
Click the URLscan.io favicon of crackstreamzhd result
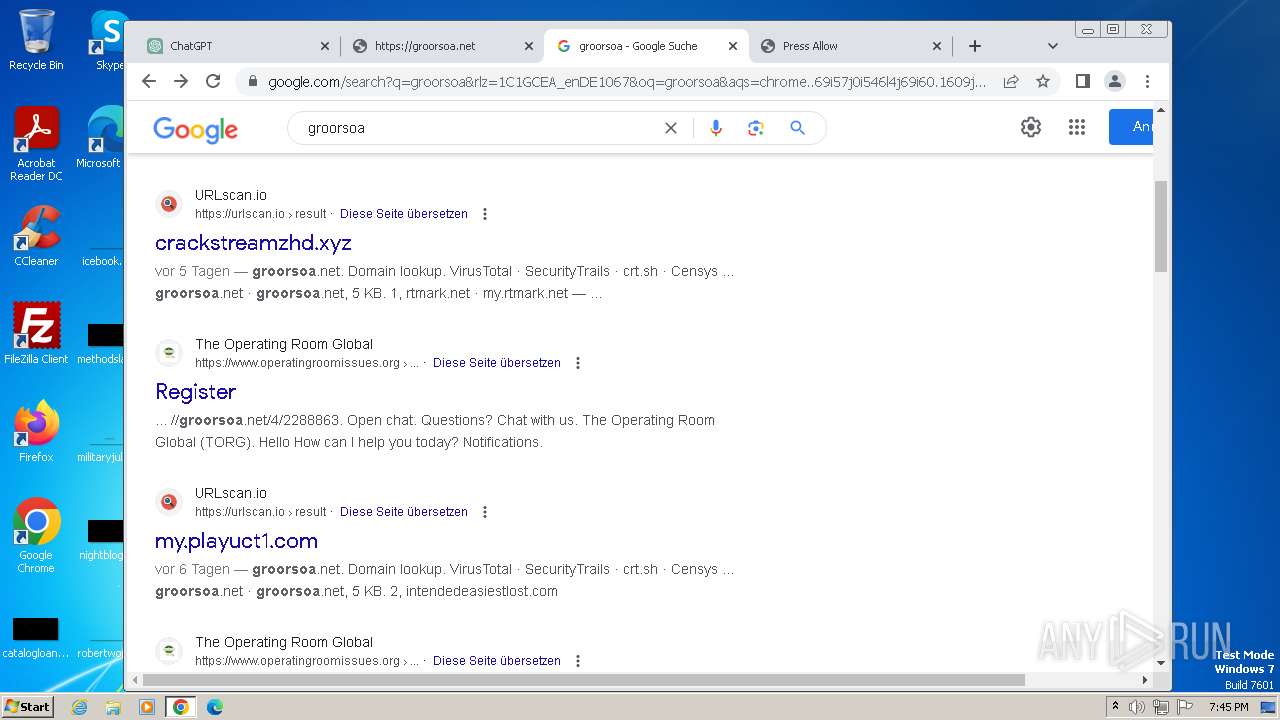tap(169, 204)
